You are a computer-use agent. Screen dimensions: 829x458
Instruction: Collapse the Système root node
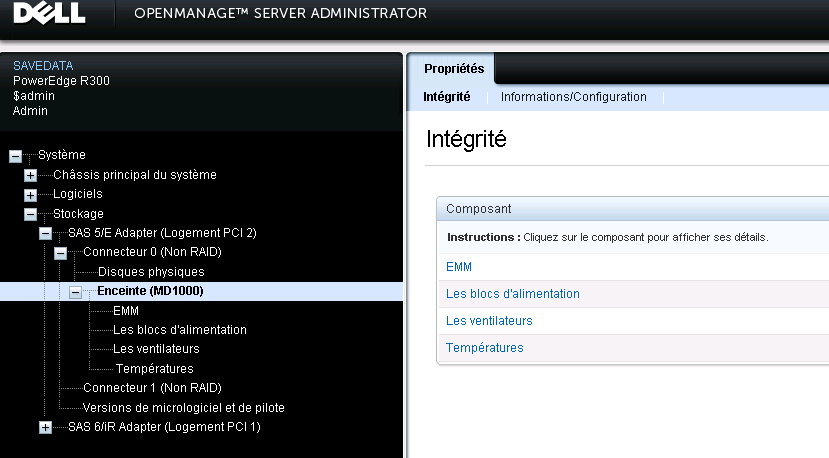coord(15,156)
